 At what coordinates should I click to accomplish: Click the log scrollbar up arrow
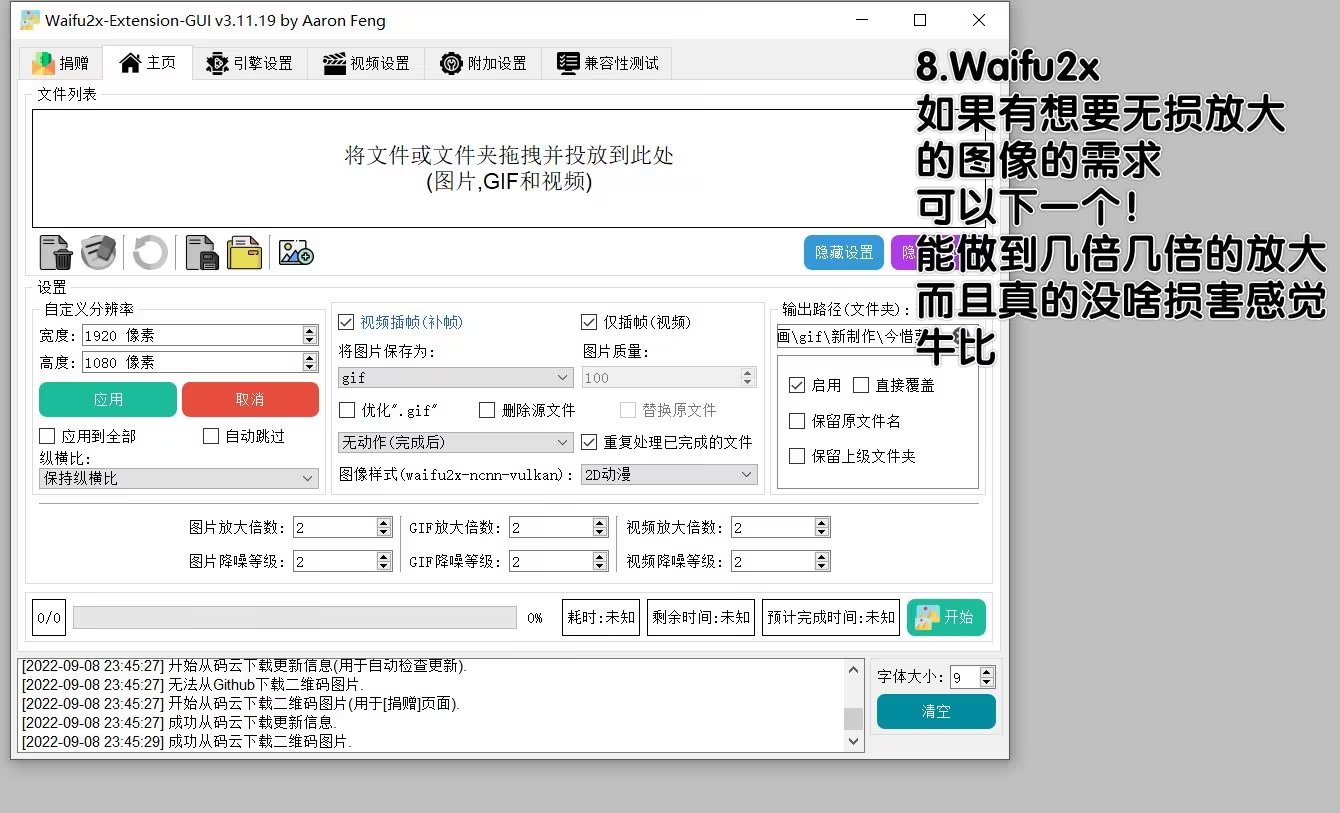coord(854,669)
